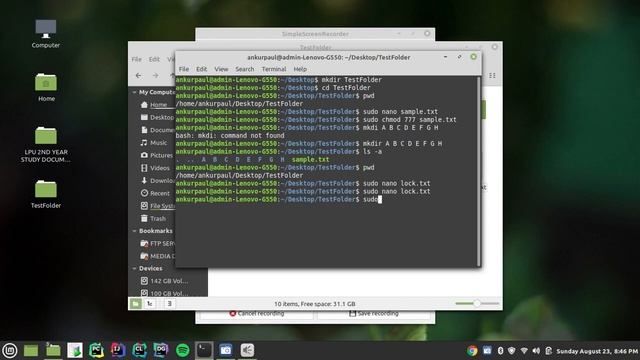
Task: Open the terminal View menu
Action: point(221,69)
